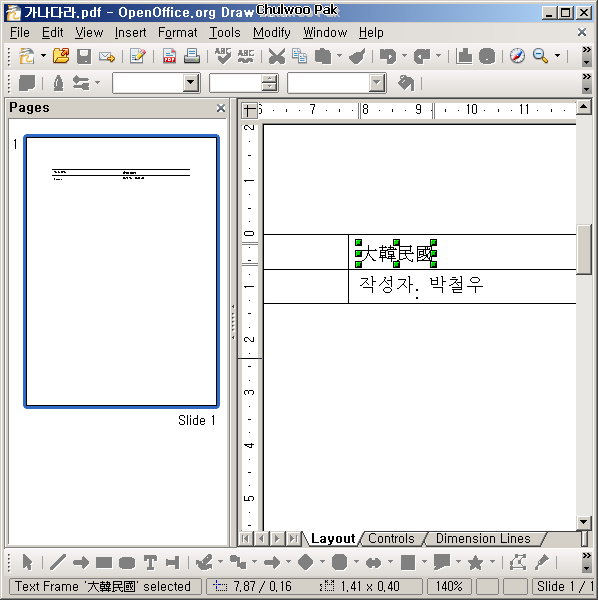Screen dimensions: 598x600
Task: Toggle Edit File mode icon
Action: tap(138, 56)
